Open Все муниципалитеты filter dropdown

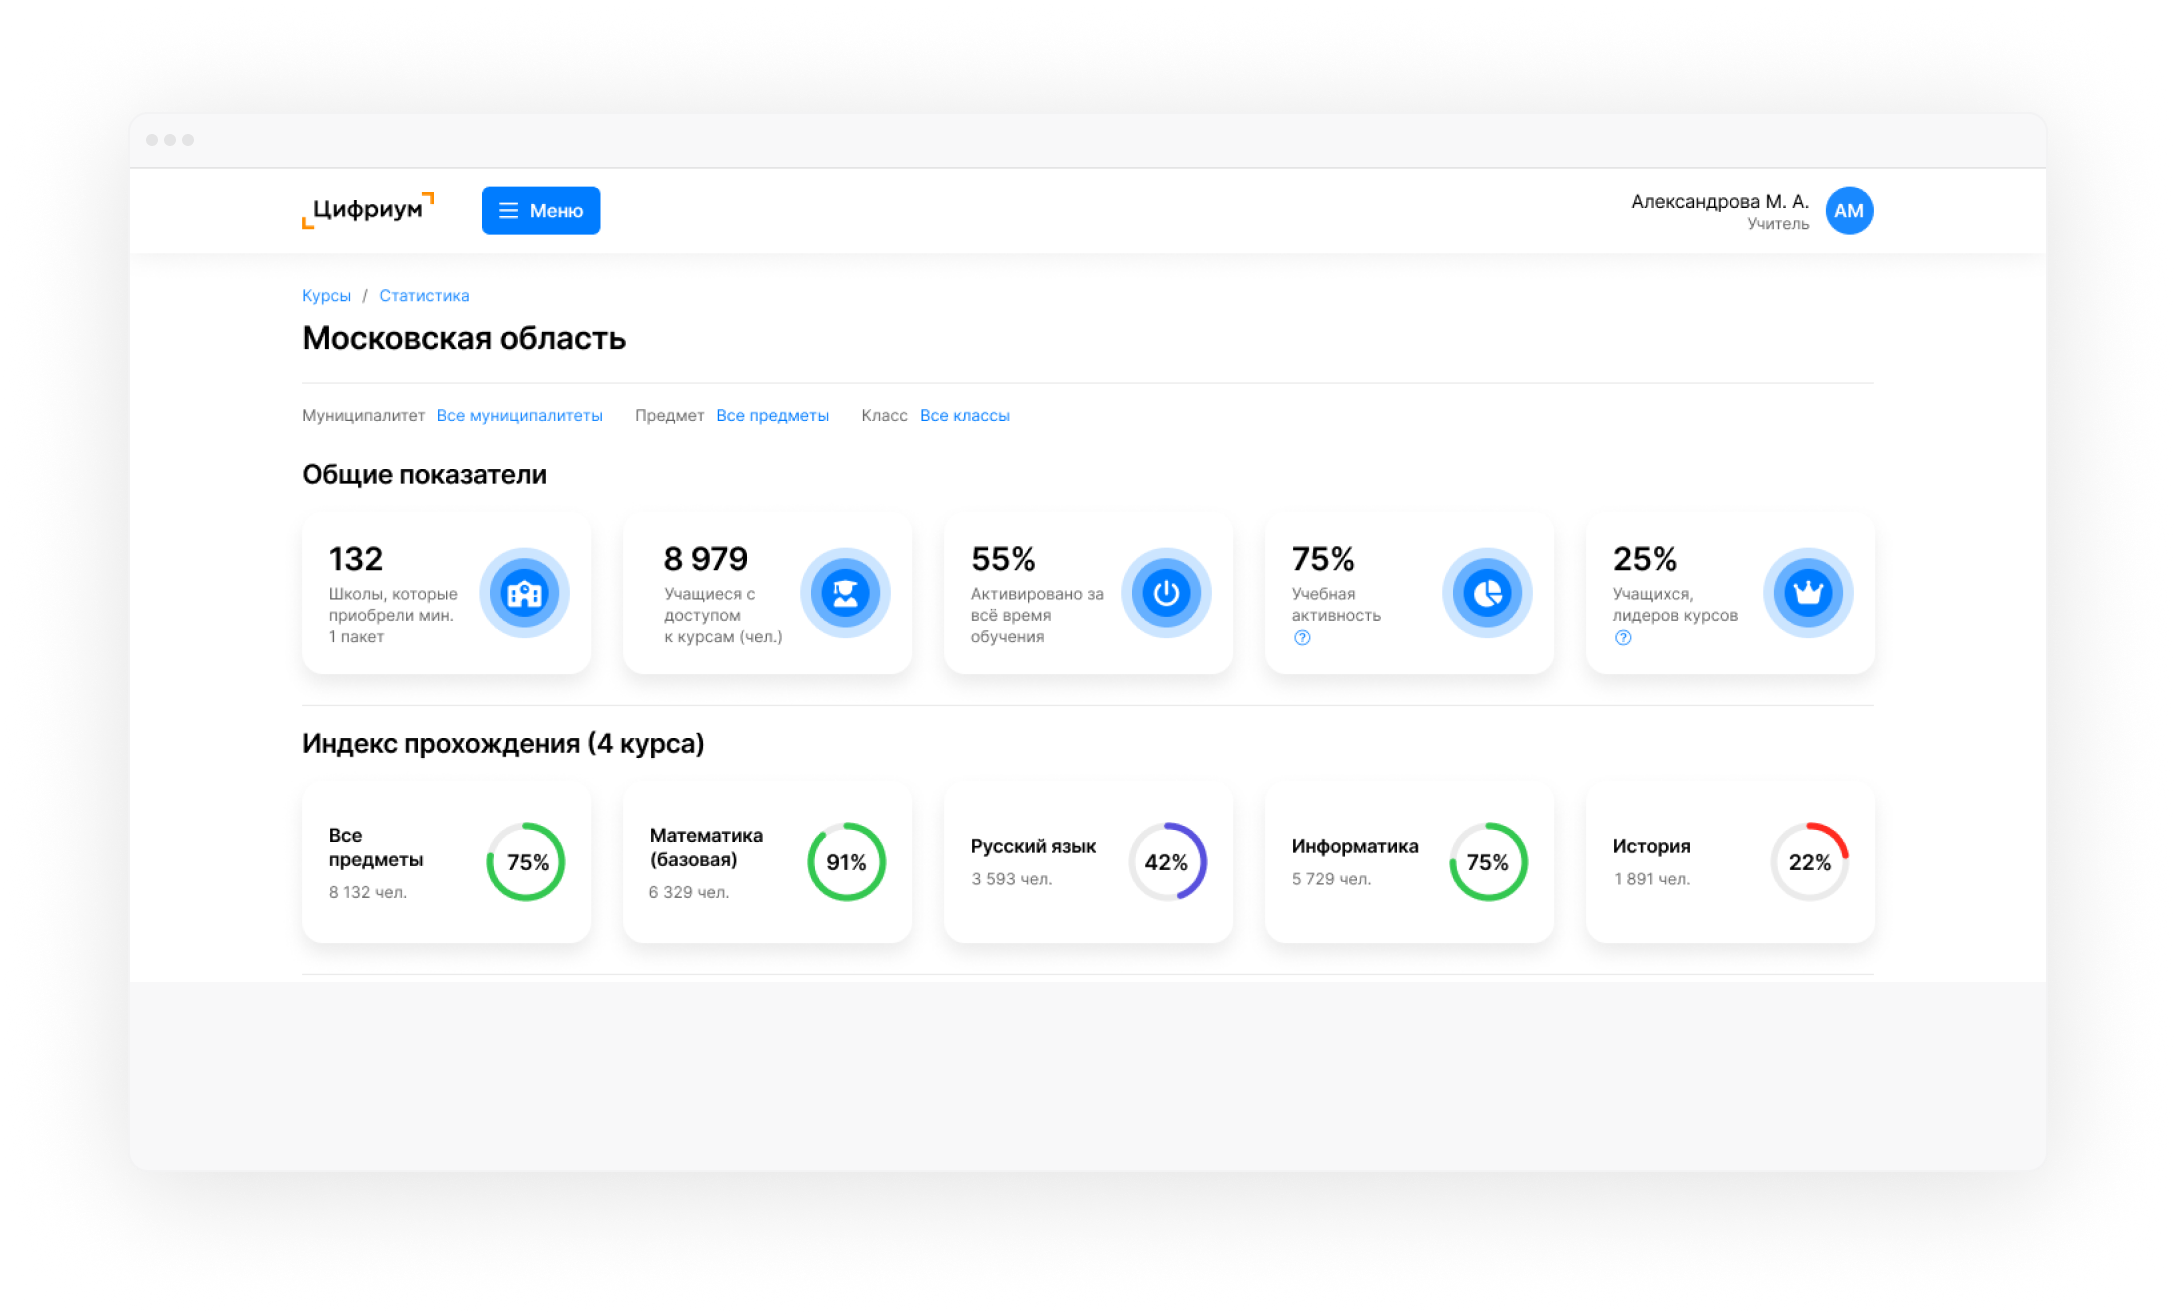click(x=519, y=415)
